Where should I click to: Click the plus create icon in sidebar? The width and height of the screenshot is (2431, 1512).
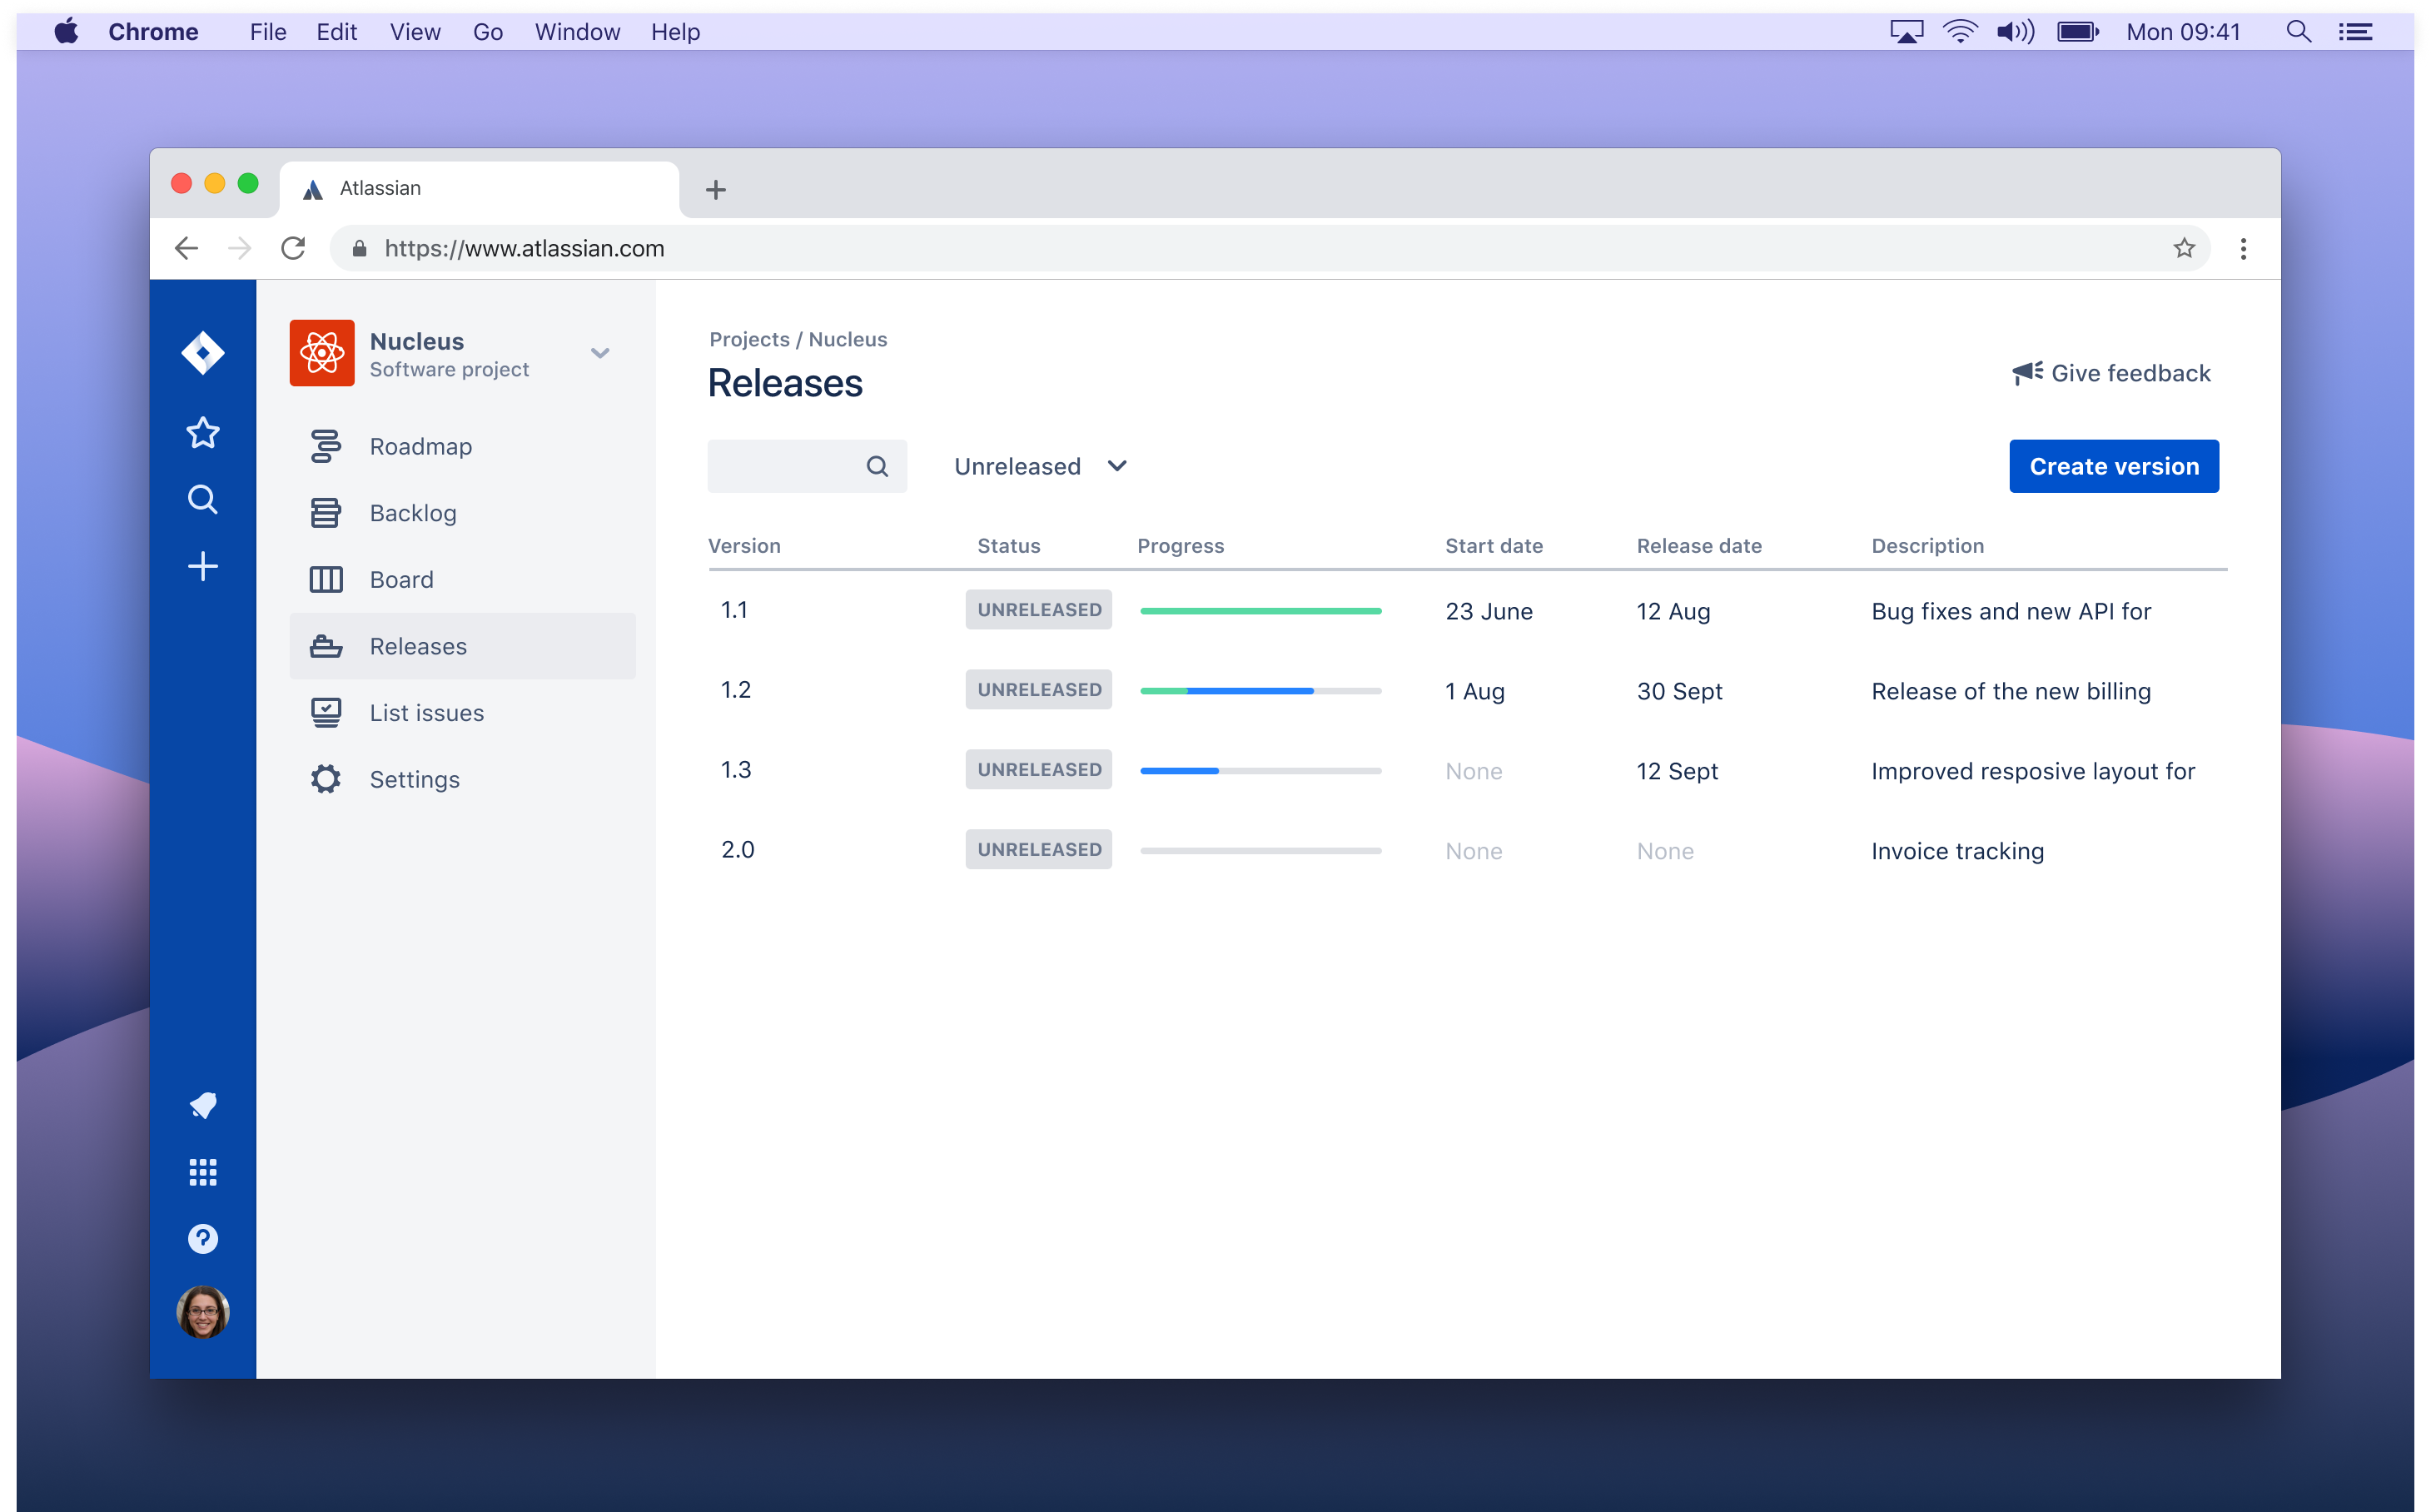tap(203, 566)
